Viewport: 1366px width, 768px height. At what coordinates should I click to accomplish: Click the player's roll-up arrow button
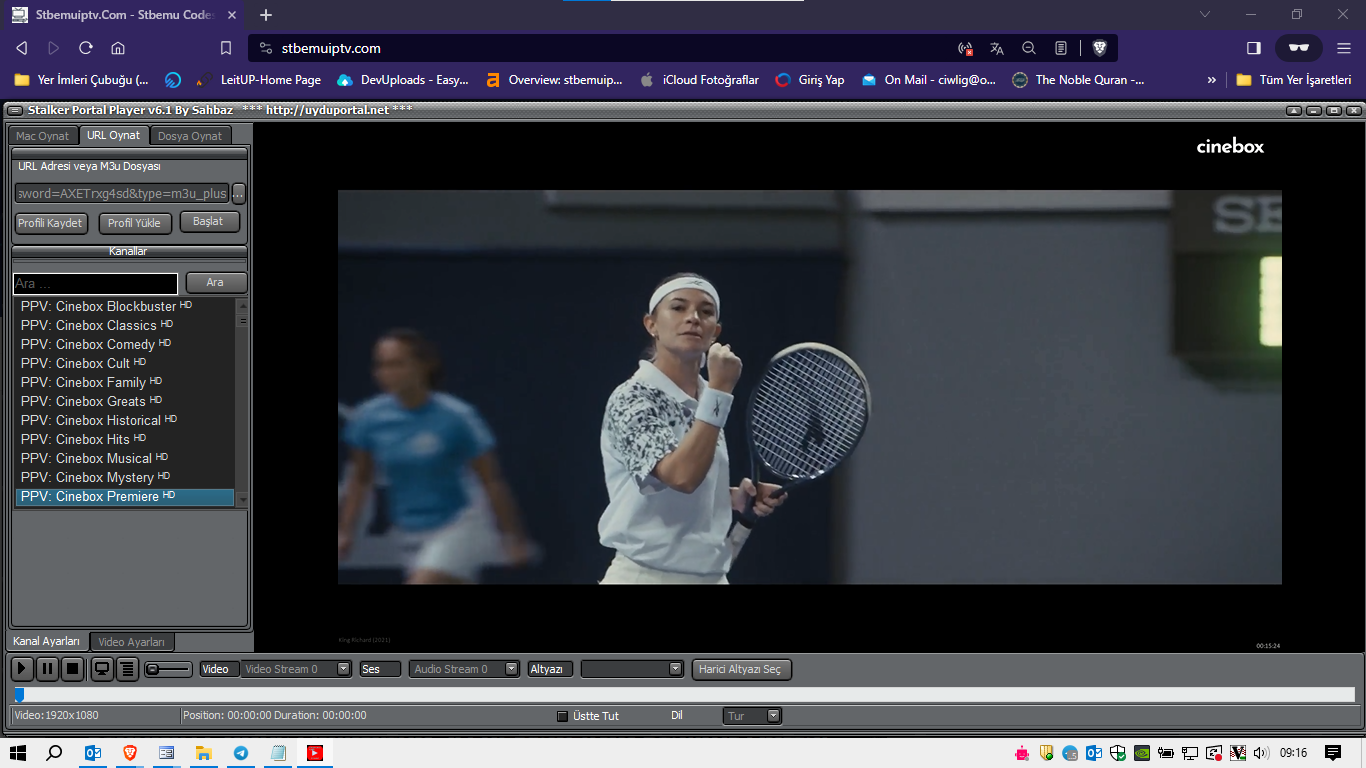click(x=1294, y=110)
